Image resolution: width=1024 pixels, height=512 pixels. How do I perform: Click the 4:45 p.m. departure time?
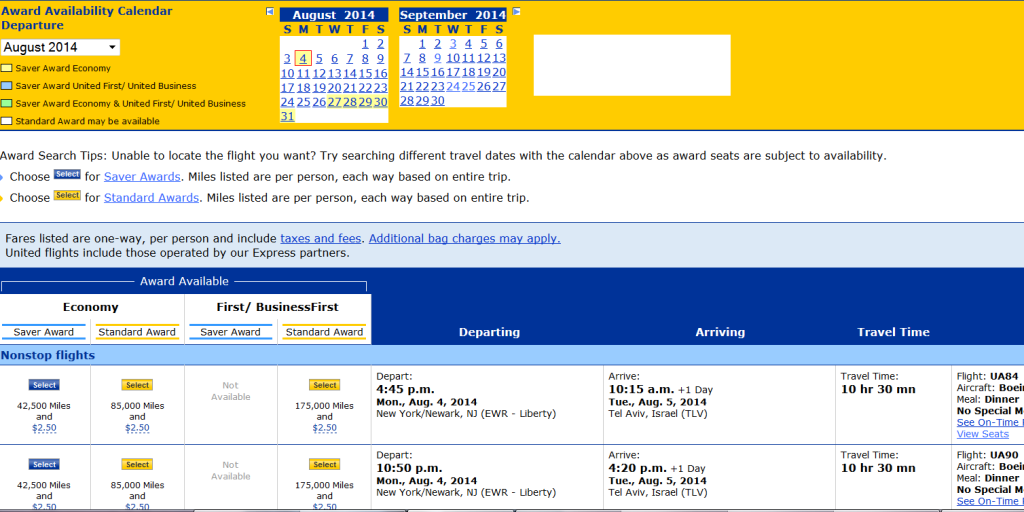pos(406,390)
